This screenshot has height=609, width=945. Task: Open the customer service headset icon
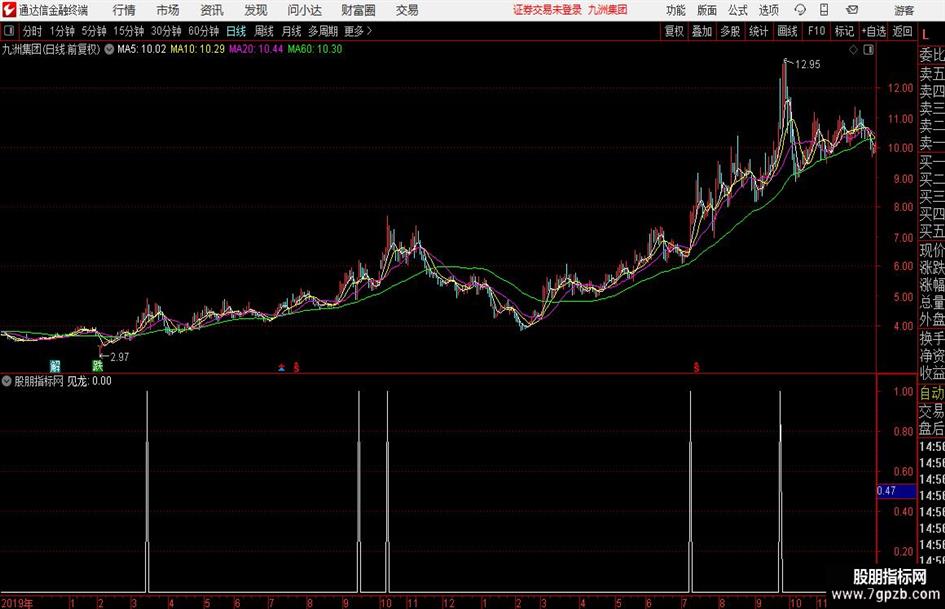coord(800,10)
